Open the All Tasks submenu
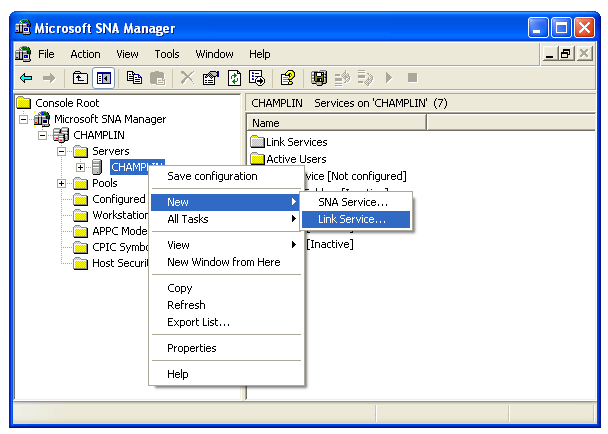Screen dimensions: 608x434 [x=225, y=219]
